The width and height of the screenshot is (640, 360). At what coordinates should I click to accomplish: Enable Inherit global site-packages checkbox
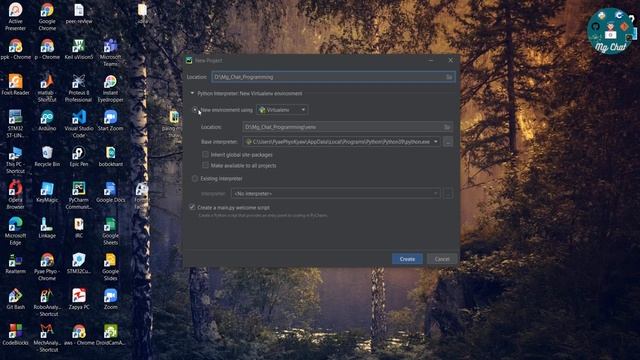click(x=205, y=154)
